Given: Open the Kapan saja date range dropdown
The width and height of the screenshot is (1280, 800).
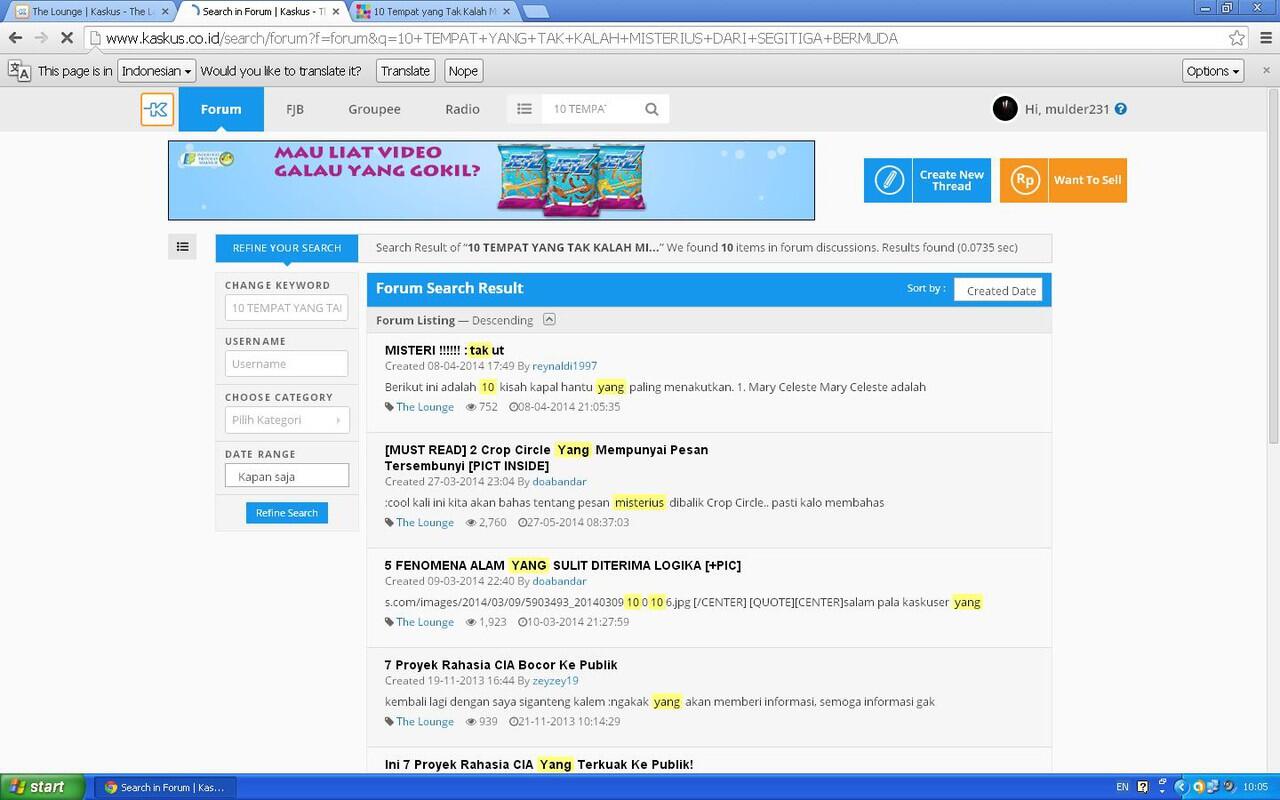Looking at the screenshot, I should tap(287, 476).
